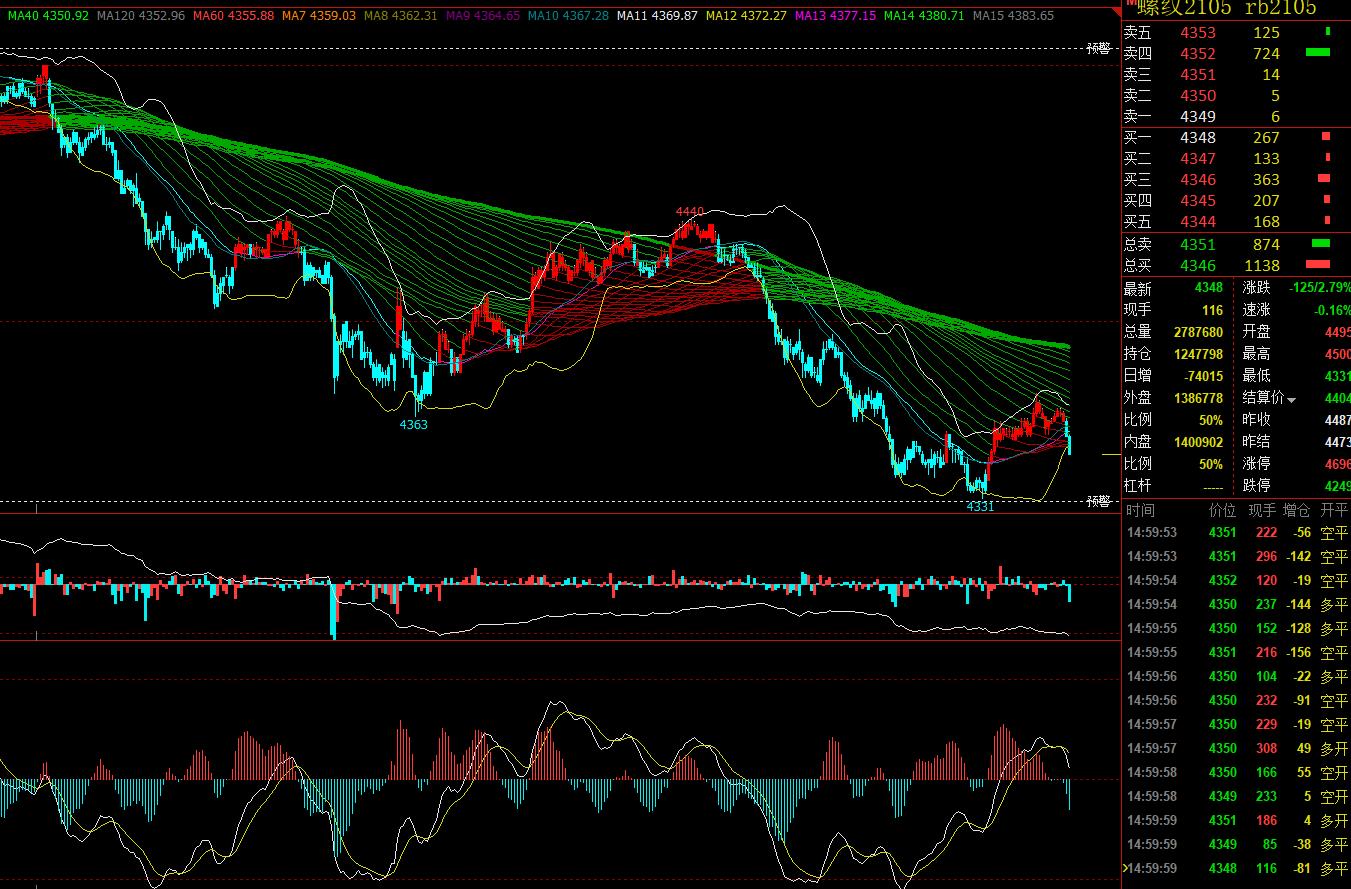Select the 最高 high price label
Image resolution: width=1351 pixels, height=889 pixels.
click(x=1257, y=354)
